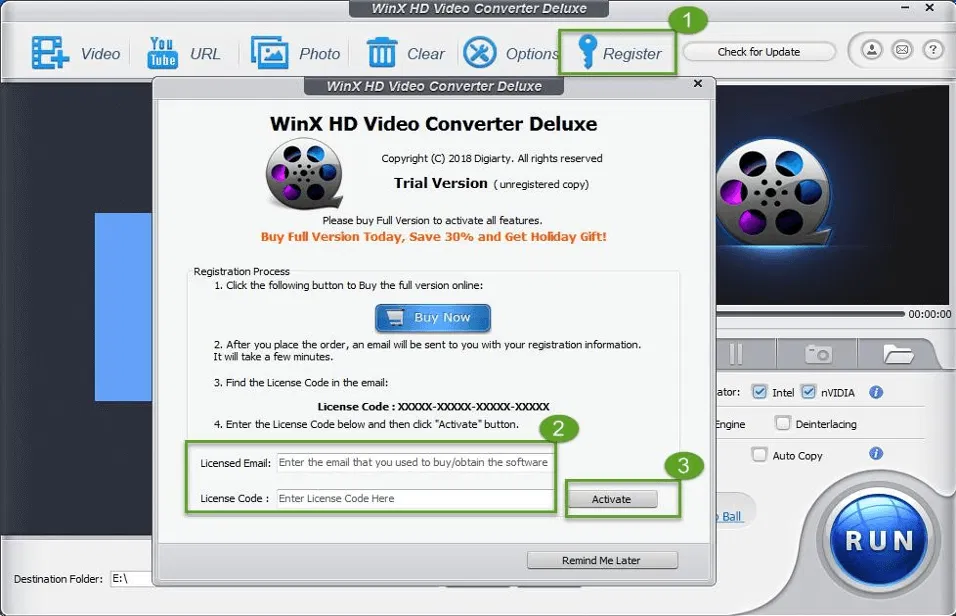This screenshot has width=956, height=616.
Task: Select the Video import tool
Action: pos(78,53)
